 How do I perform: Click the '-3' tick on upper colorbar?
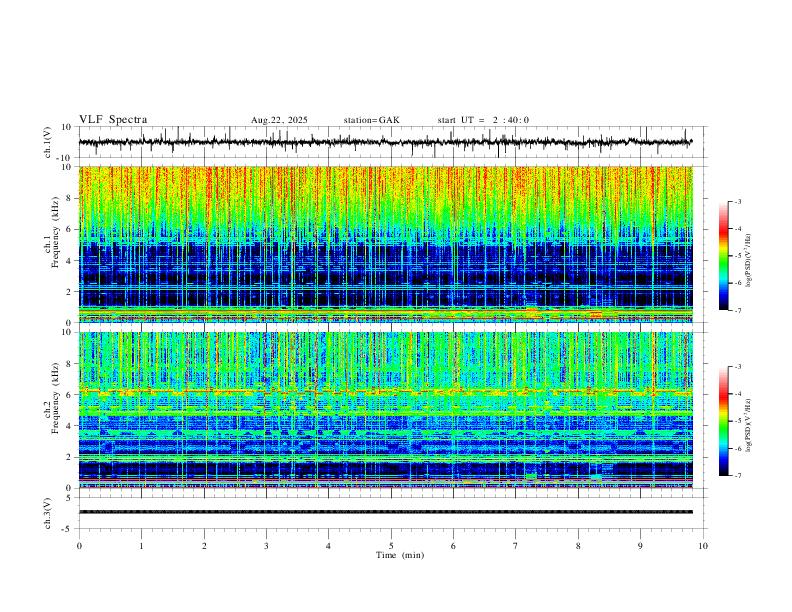click(x=738, y=201)
